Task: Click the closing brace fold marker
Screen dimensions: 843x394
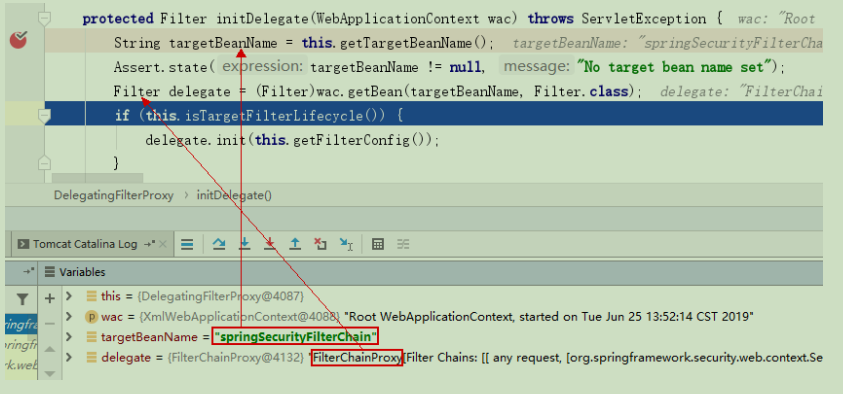Action: click(45, 162)
